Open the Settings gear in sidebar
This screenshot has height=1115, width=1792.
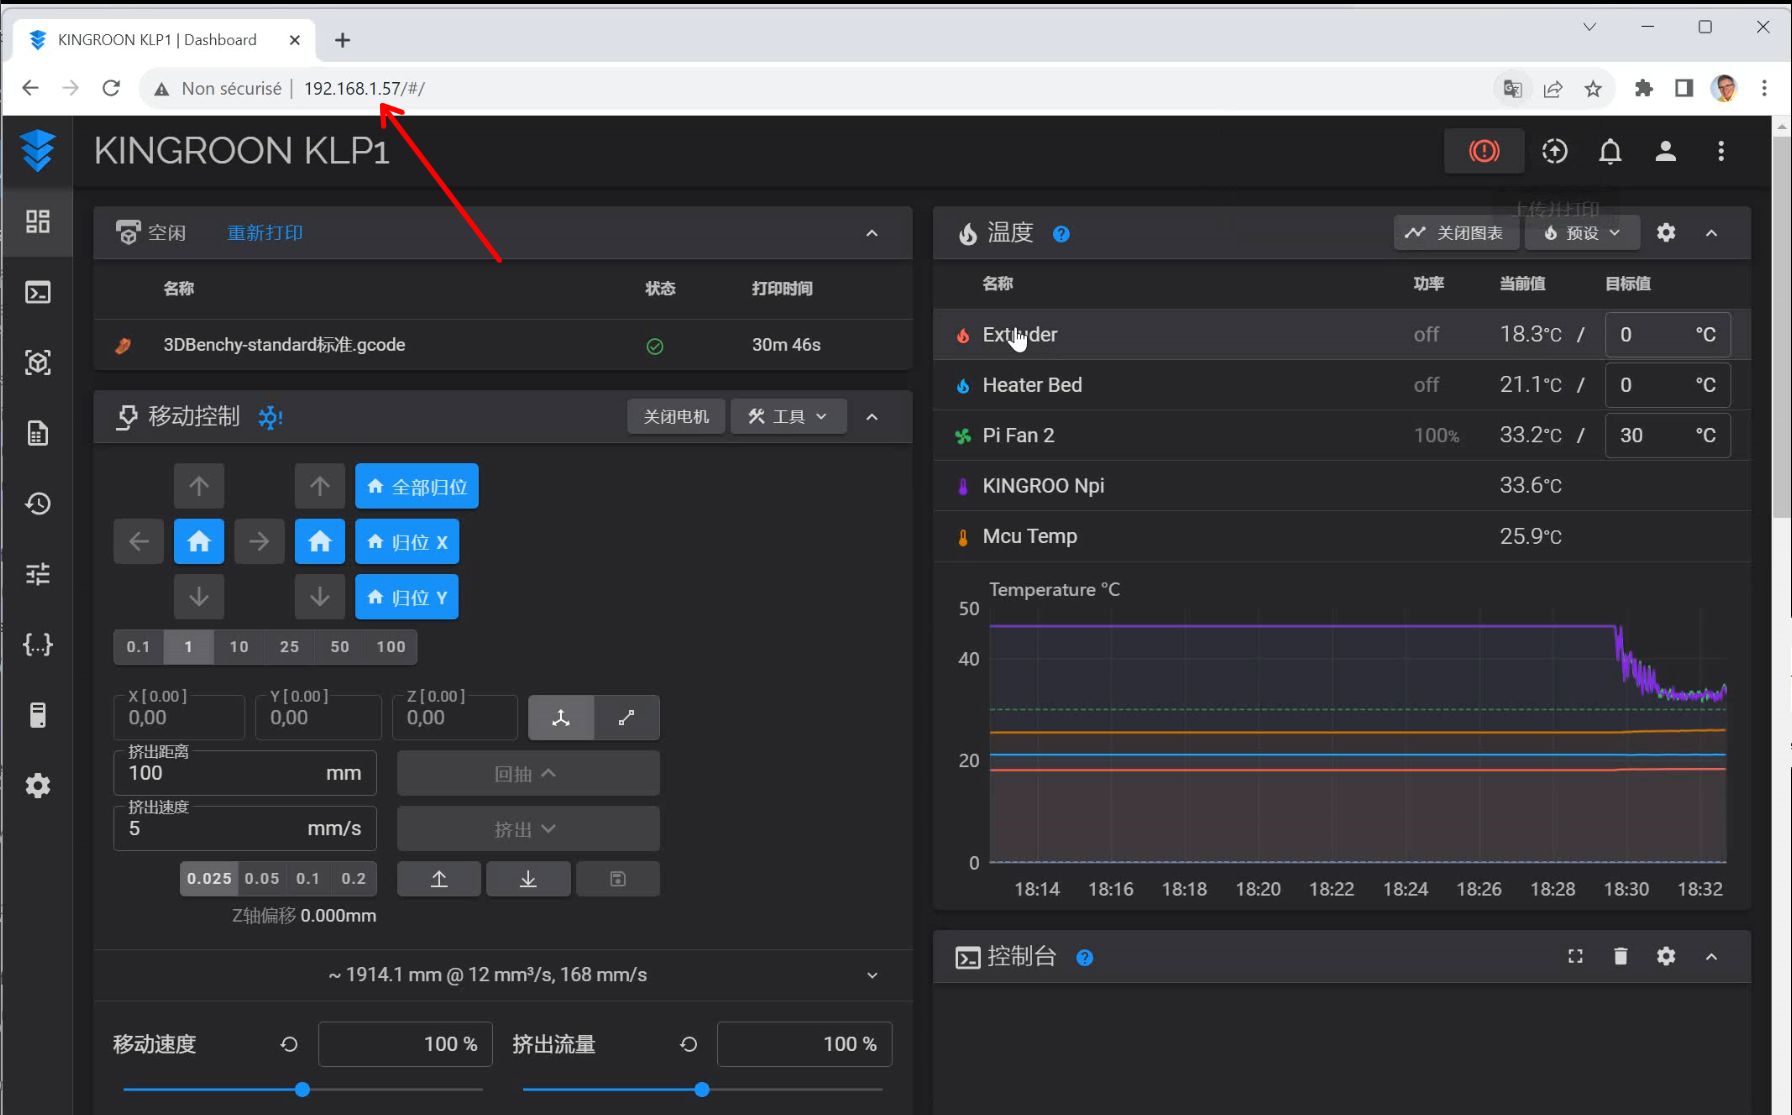pyautogui.click(x=38, y=786)
